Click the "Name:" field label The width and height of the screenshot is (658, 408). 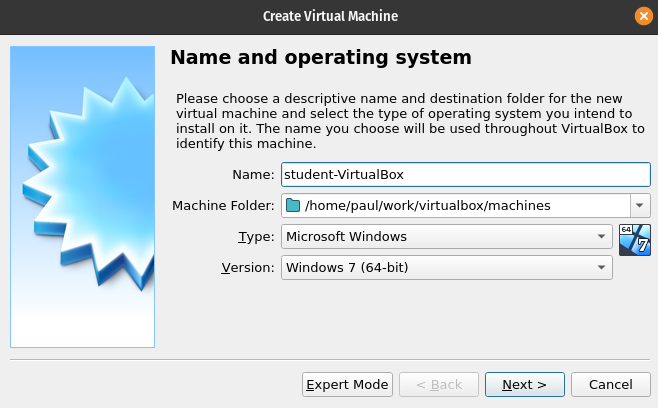253,174
